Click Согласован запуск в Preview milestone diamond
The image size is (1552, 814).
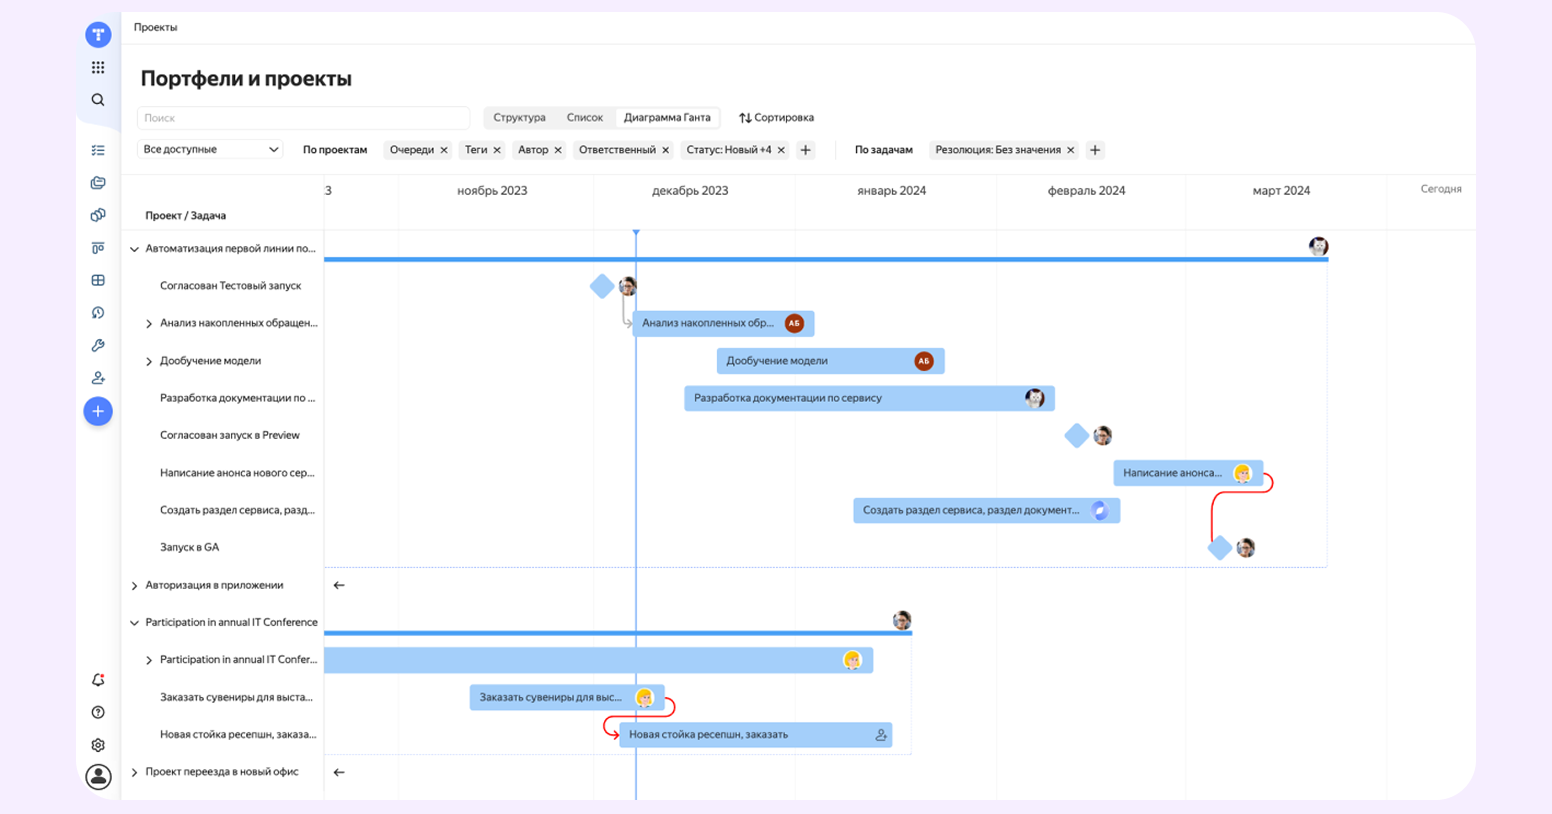tap(1076, 436)
